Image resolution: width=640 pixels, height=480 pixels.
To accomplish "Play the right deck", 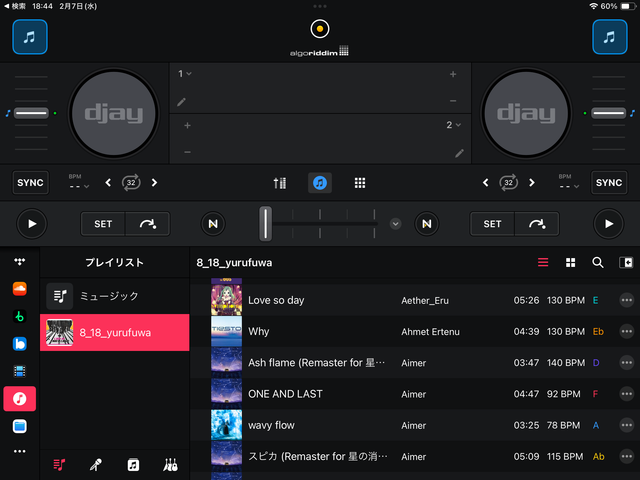I will tap(609, 224).
